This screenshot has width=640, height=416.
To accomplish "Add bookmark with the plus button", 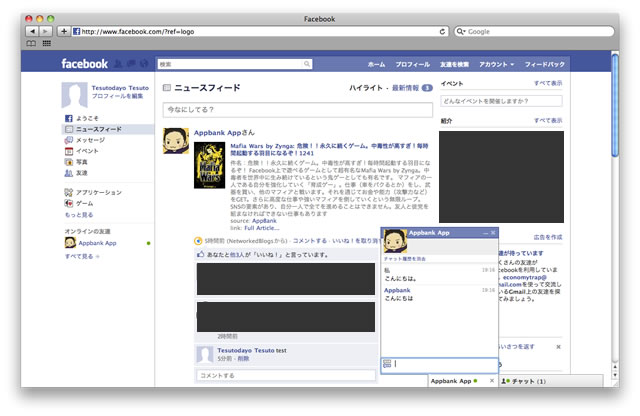I will point(64,31).
